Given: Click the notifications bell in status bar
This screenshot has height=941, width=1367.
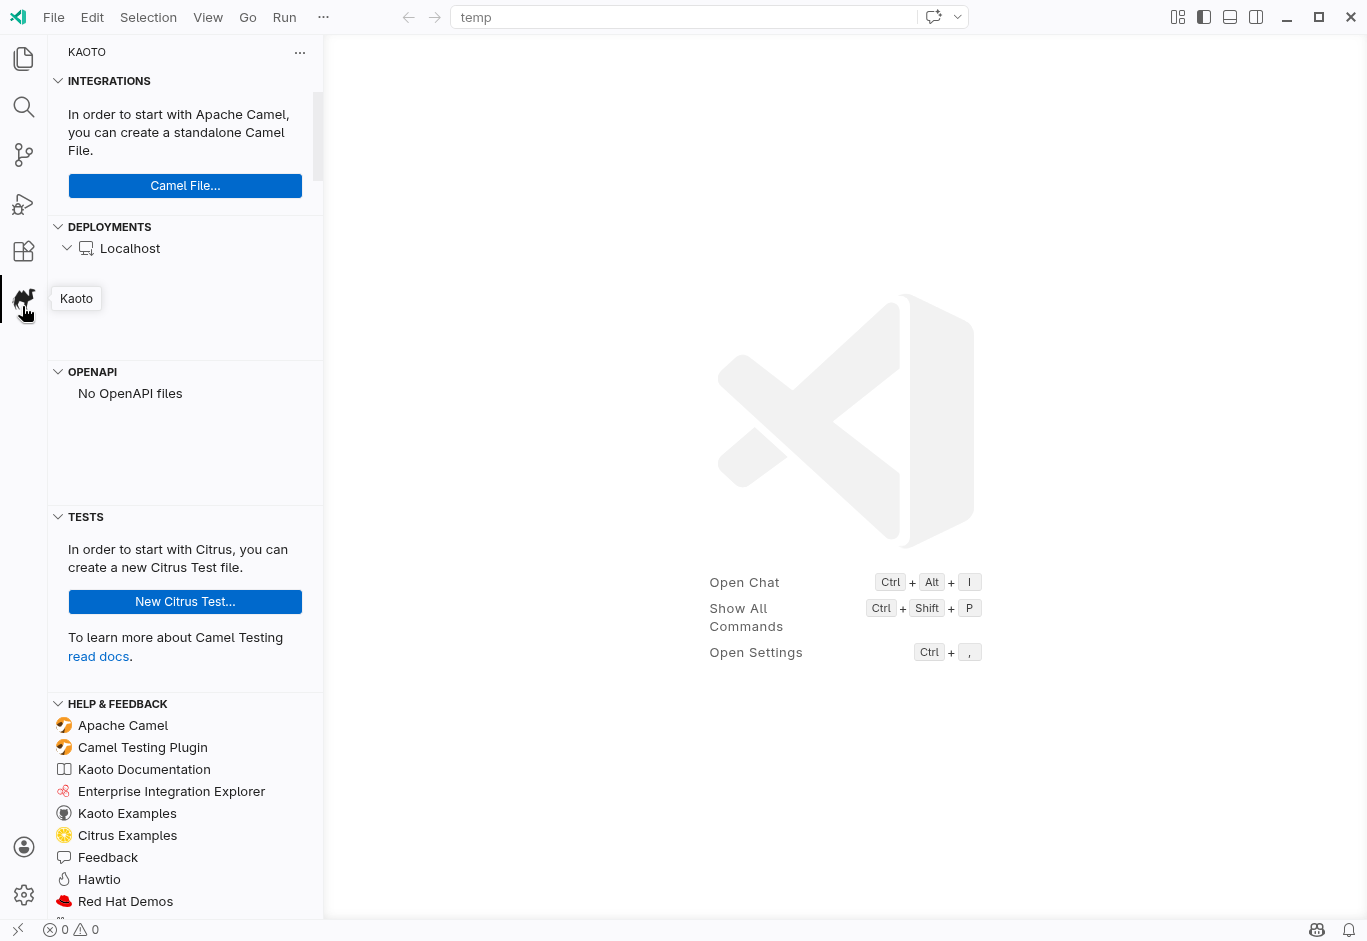Looking at the screenshot, I should (1349, 930).
